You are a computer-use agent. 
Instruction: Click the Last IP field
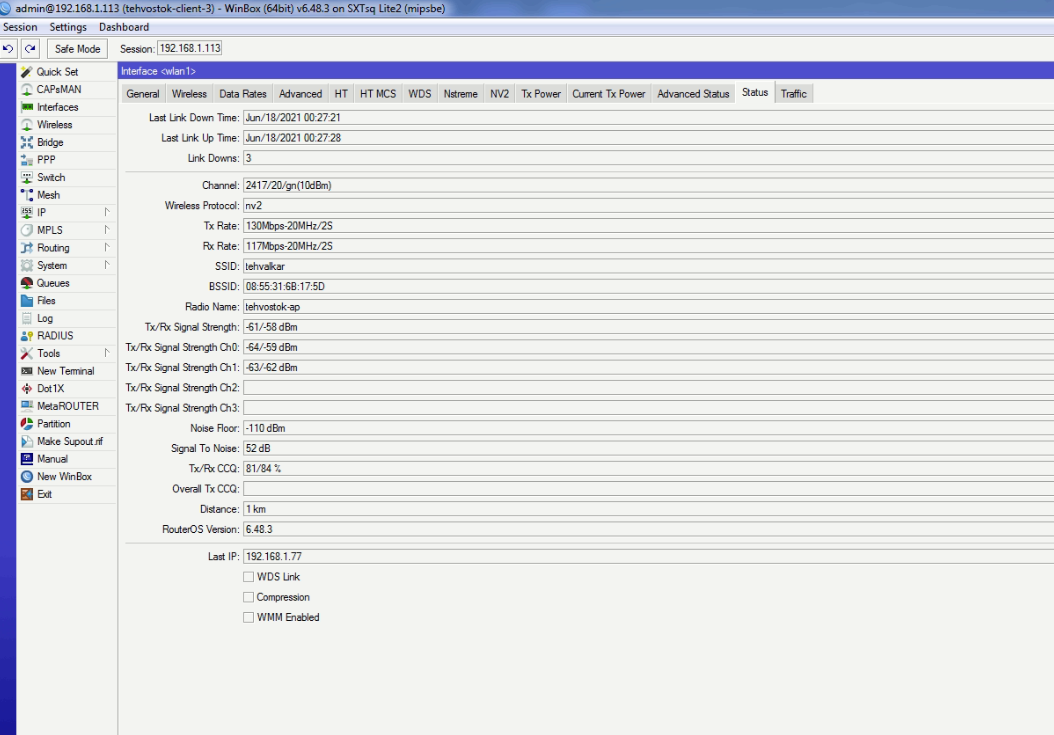[x=648, y=557]
